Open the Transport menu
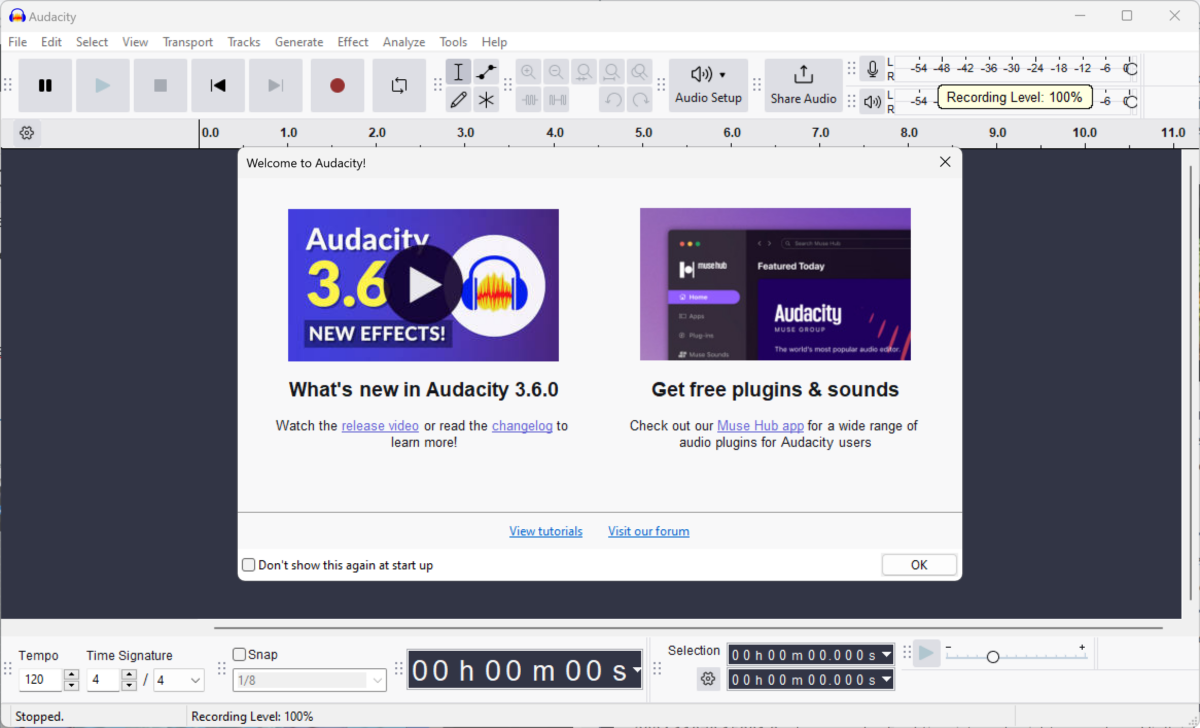The height and width of the screenshot is (728, 1200). 188,41
